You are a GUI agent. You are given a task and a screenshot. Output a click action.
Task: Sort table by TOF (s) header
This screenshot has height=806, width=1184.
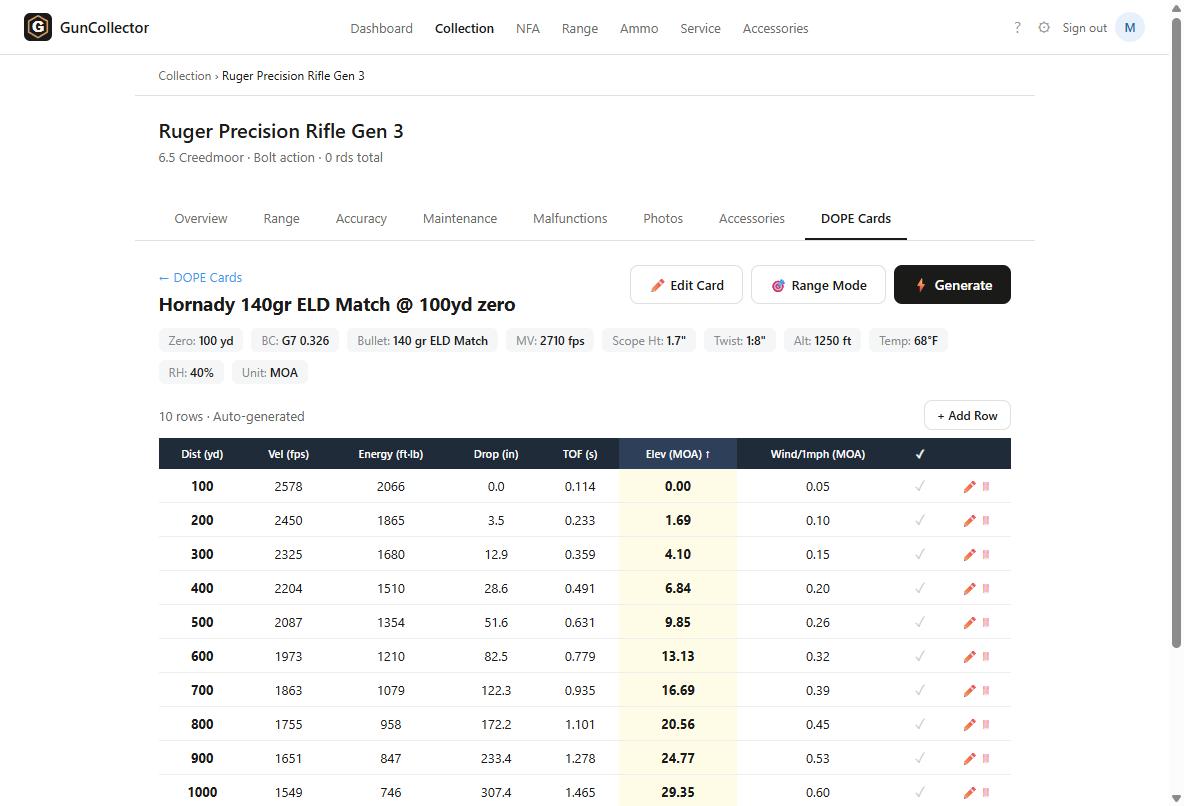[580, 454]
